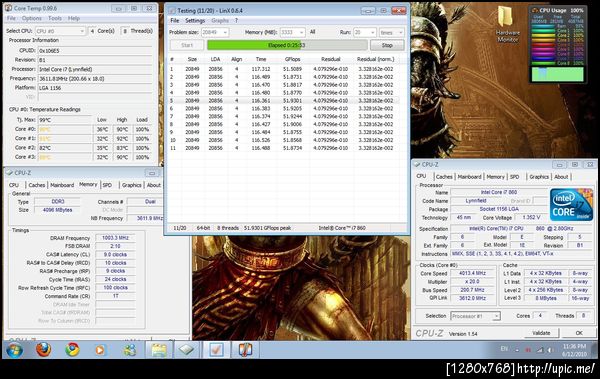The image size is (600, 379).
Task: Switch to Memory tab in right CPU-Z
Action: click(x=496, y=176)
